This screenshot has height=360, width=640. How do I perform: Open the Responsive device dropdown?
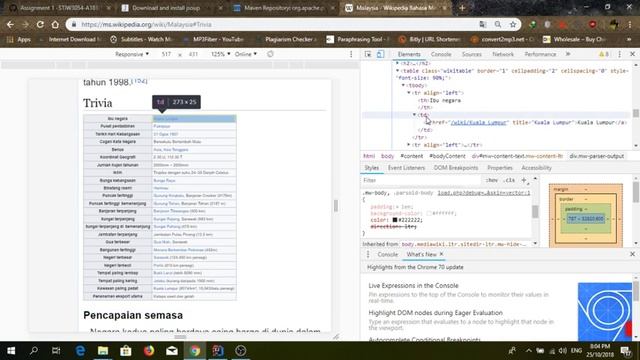pos(132,54)
